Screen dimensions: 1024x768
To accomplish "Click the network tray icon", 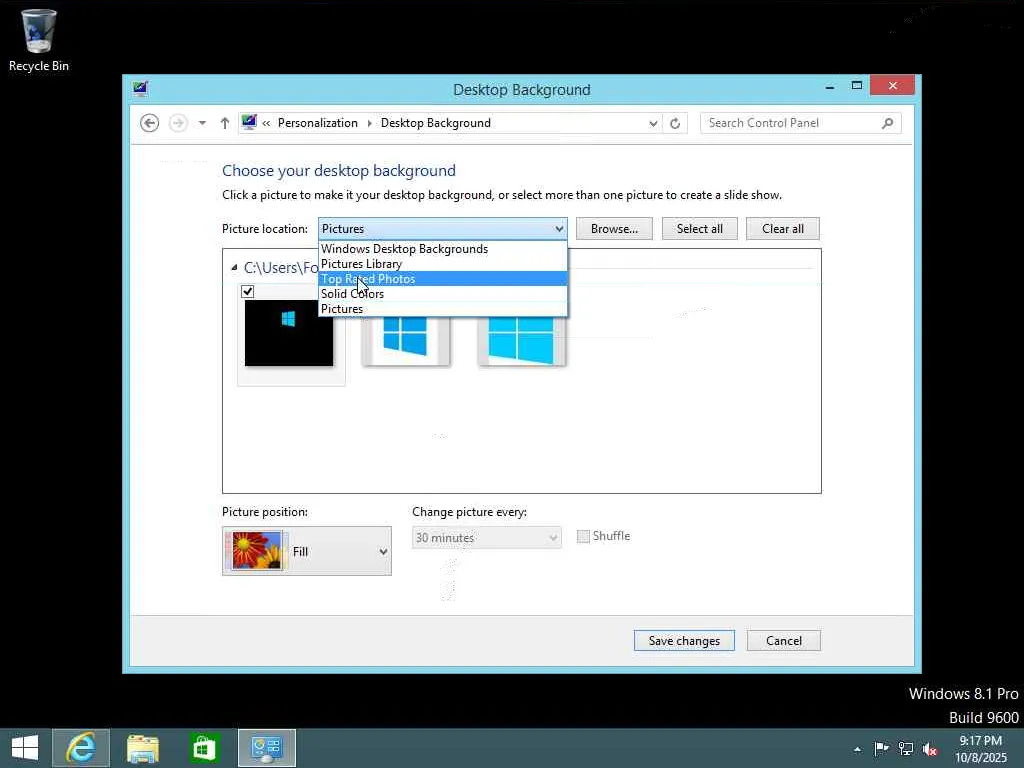I will point(906,748).
